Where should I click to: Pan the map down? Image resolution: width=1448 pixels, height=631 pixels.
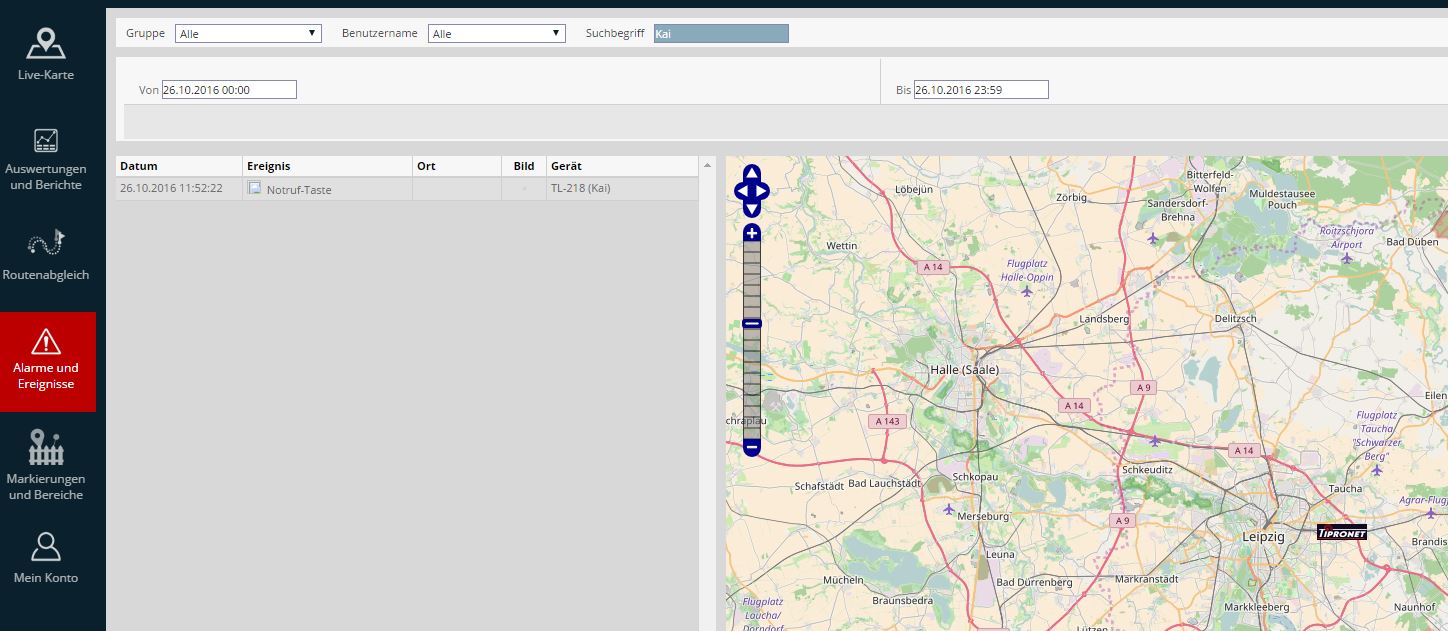coord(752,209)
